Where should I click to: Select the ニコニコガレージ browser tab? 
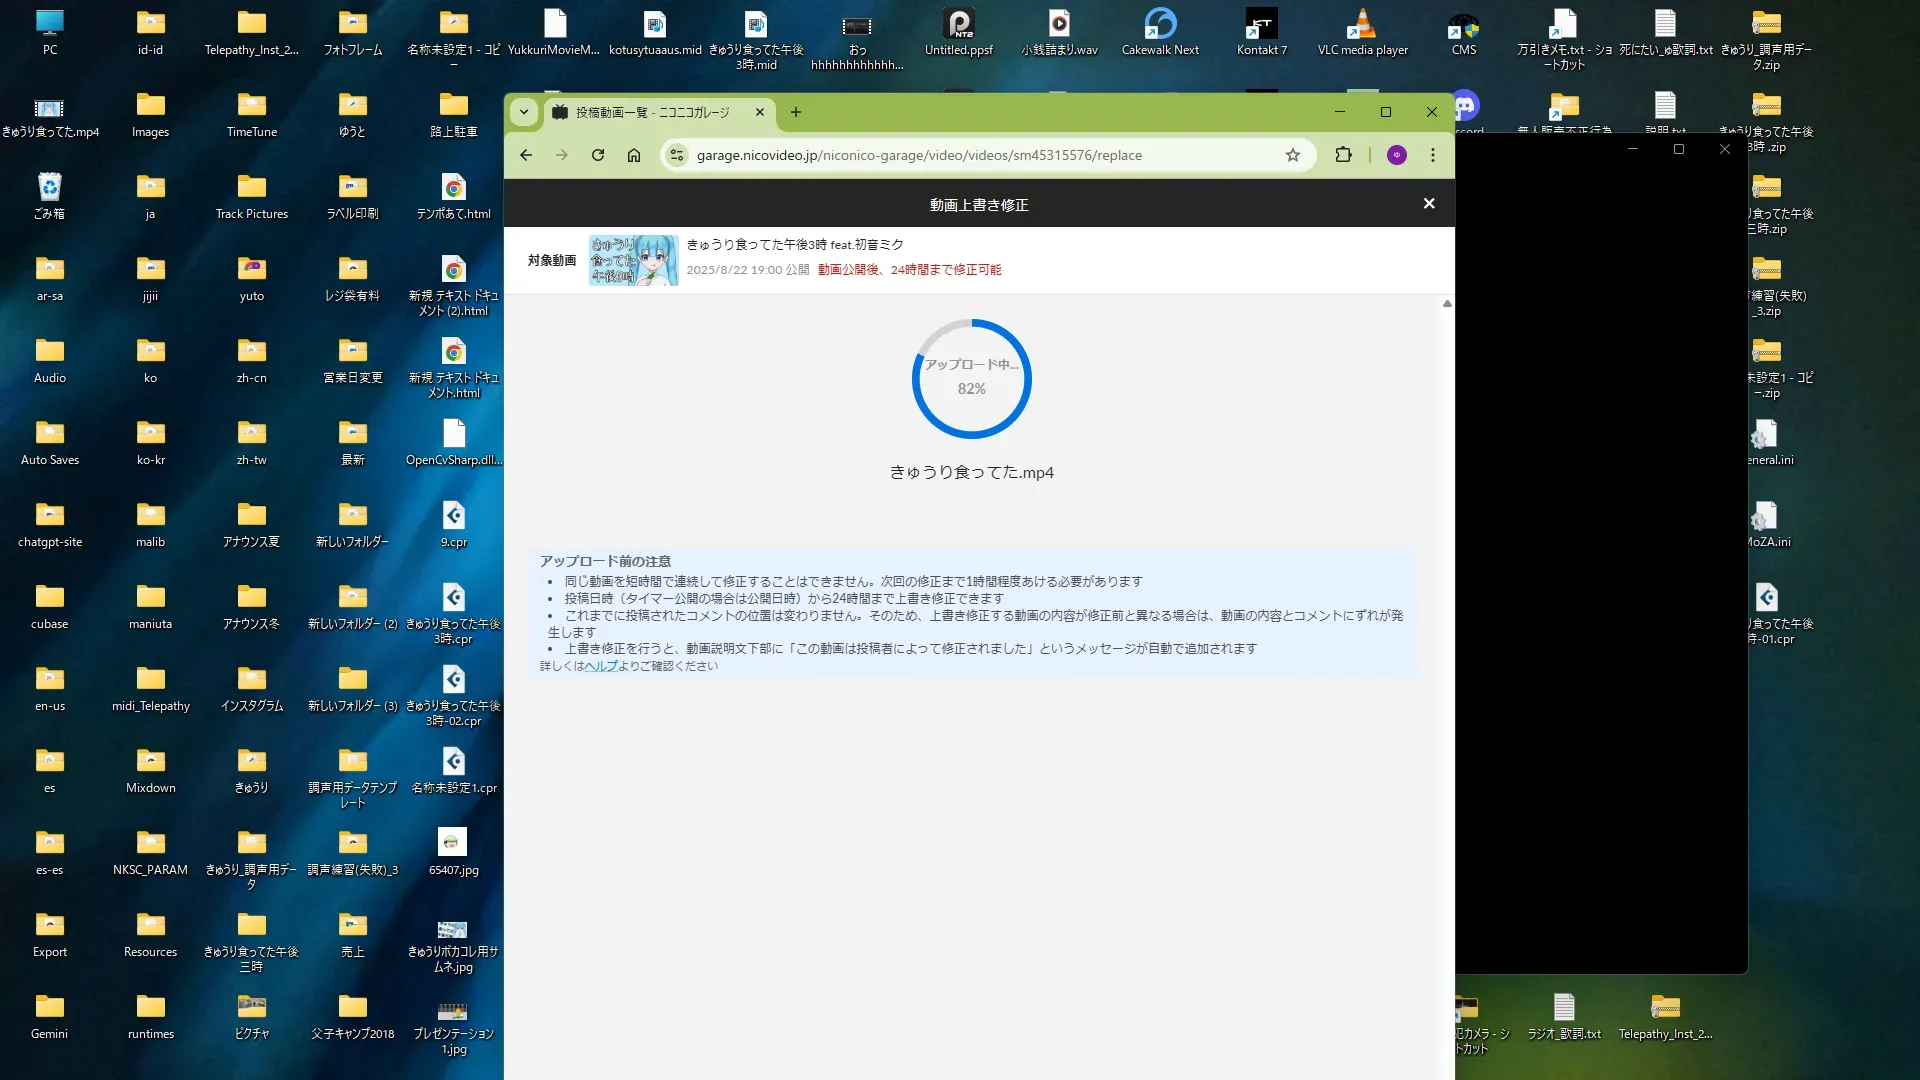click(652, 112)
